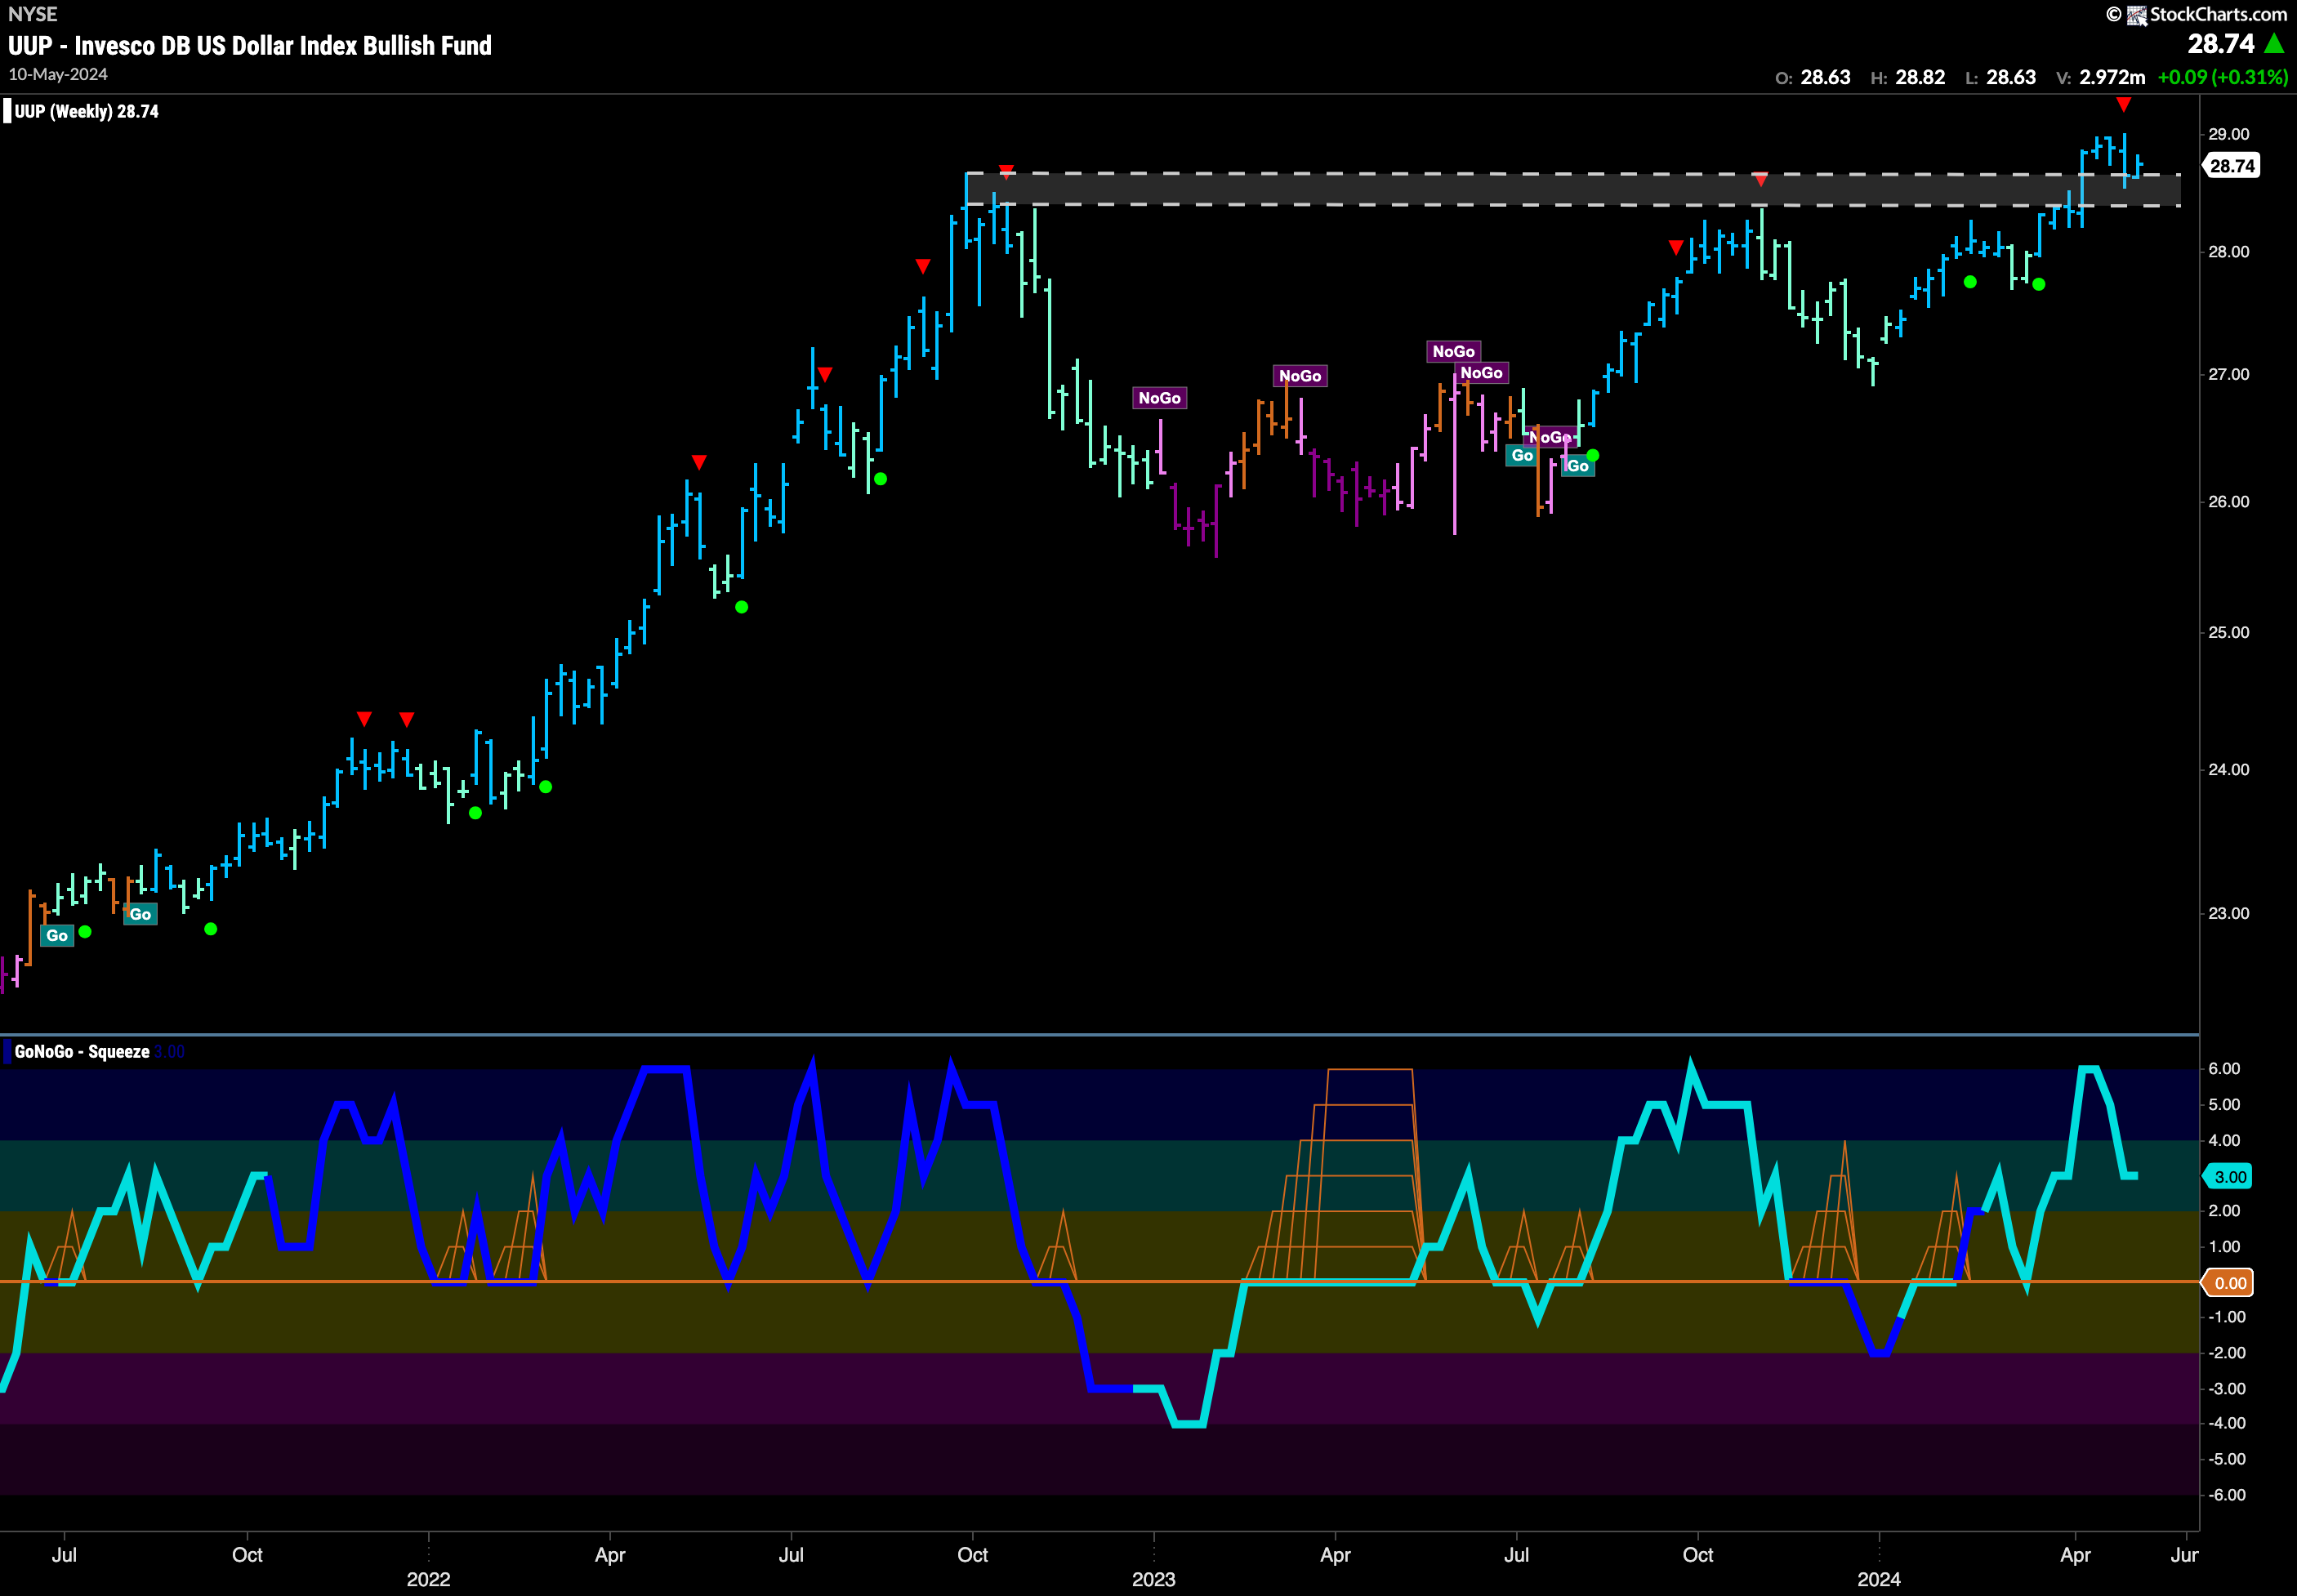Screen dimensions: 2297x1596
Task: Click the 6.00 oscillator axis label
Action: pyautogui.click(x=2224, y=1069)
